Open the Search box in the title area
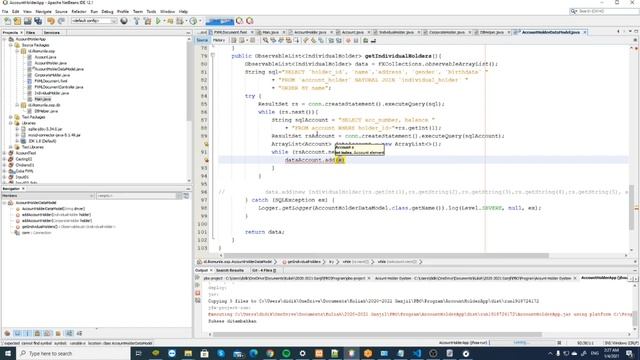The width and height of the screenshot is (640, 360). click(x=604, y=11)
